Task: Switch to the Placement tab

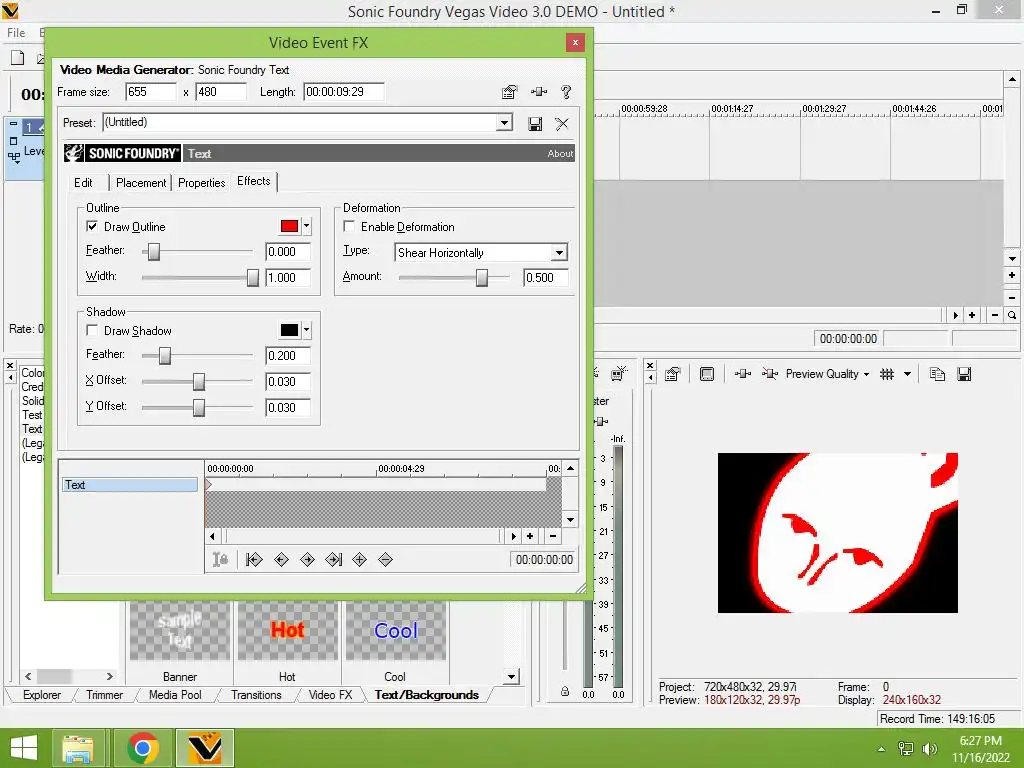Action: click(x=140, y=183)
